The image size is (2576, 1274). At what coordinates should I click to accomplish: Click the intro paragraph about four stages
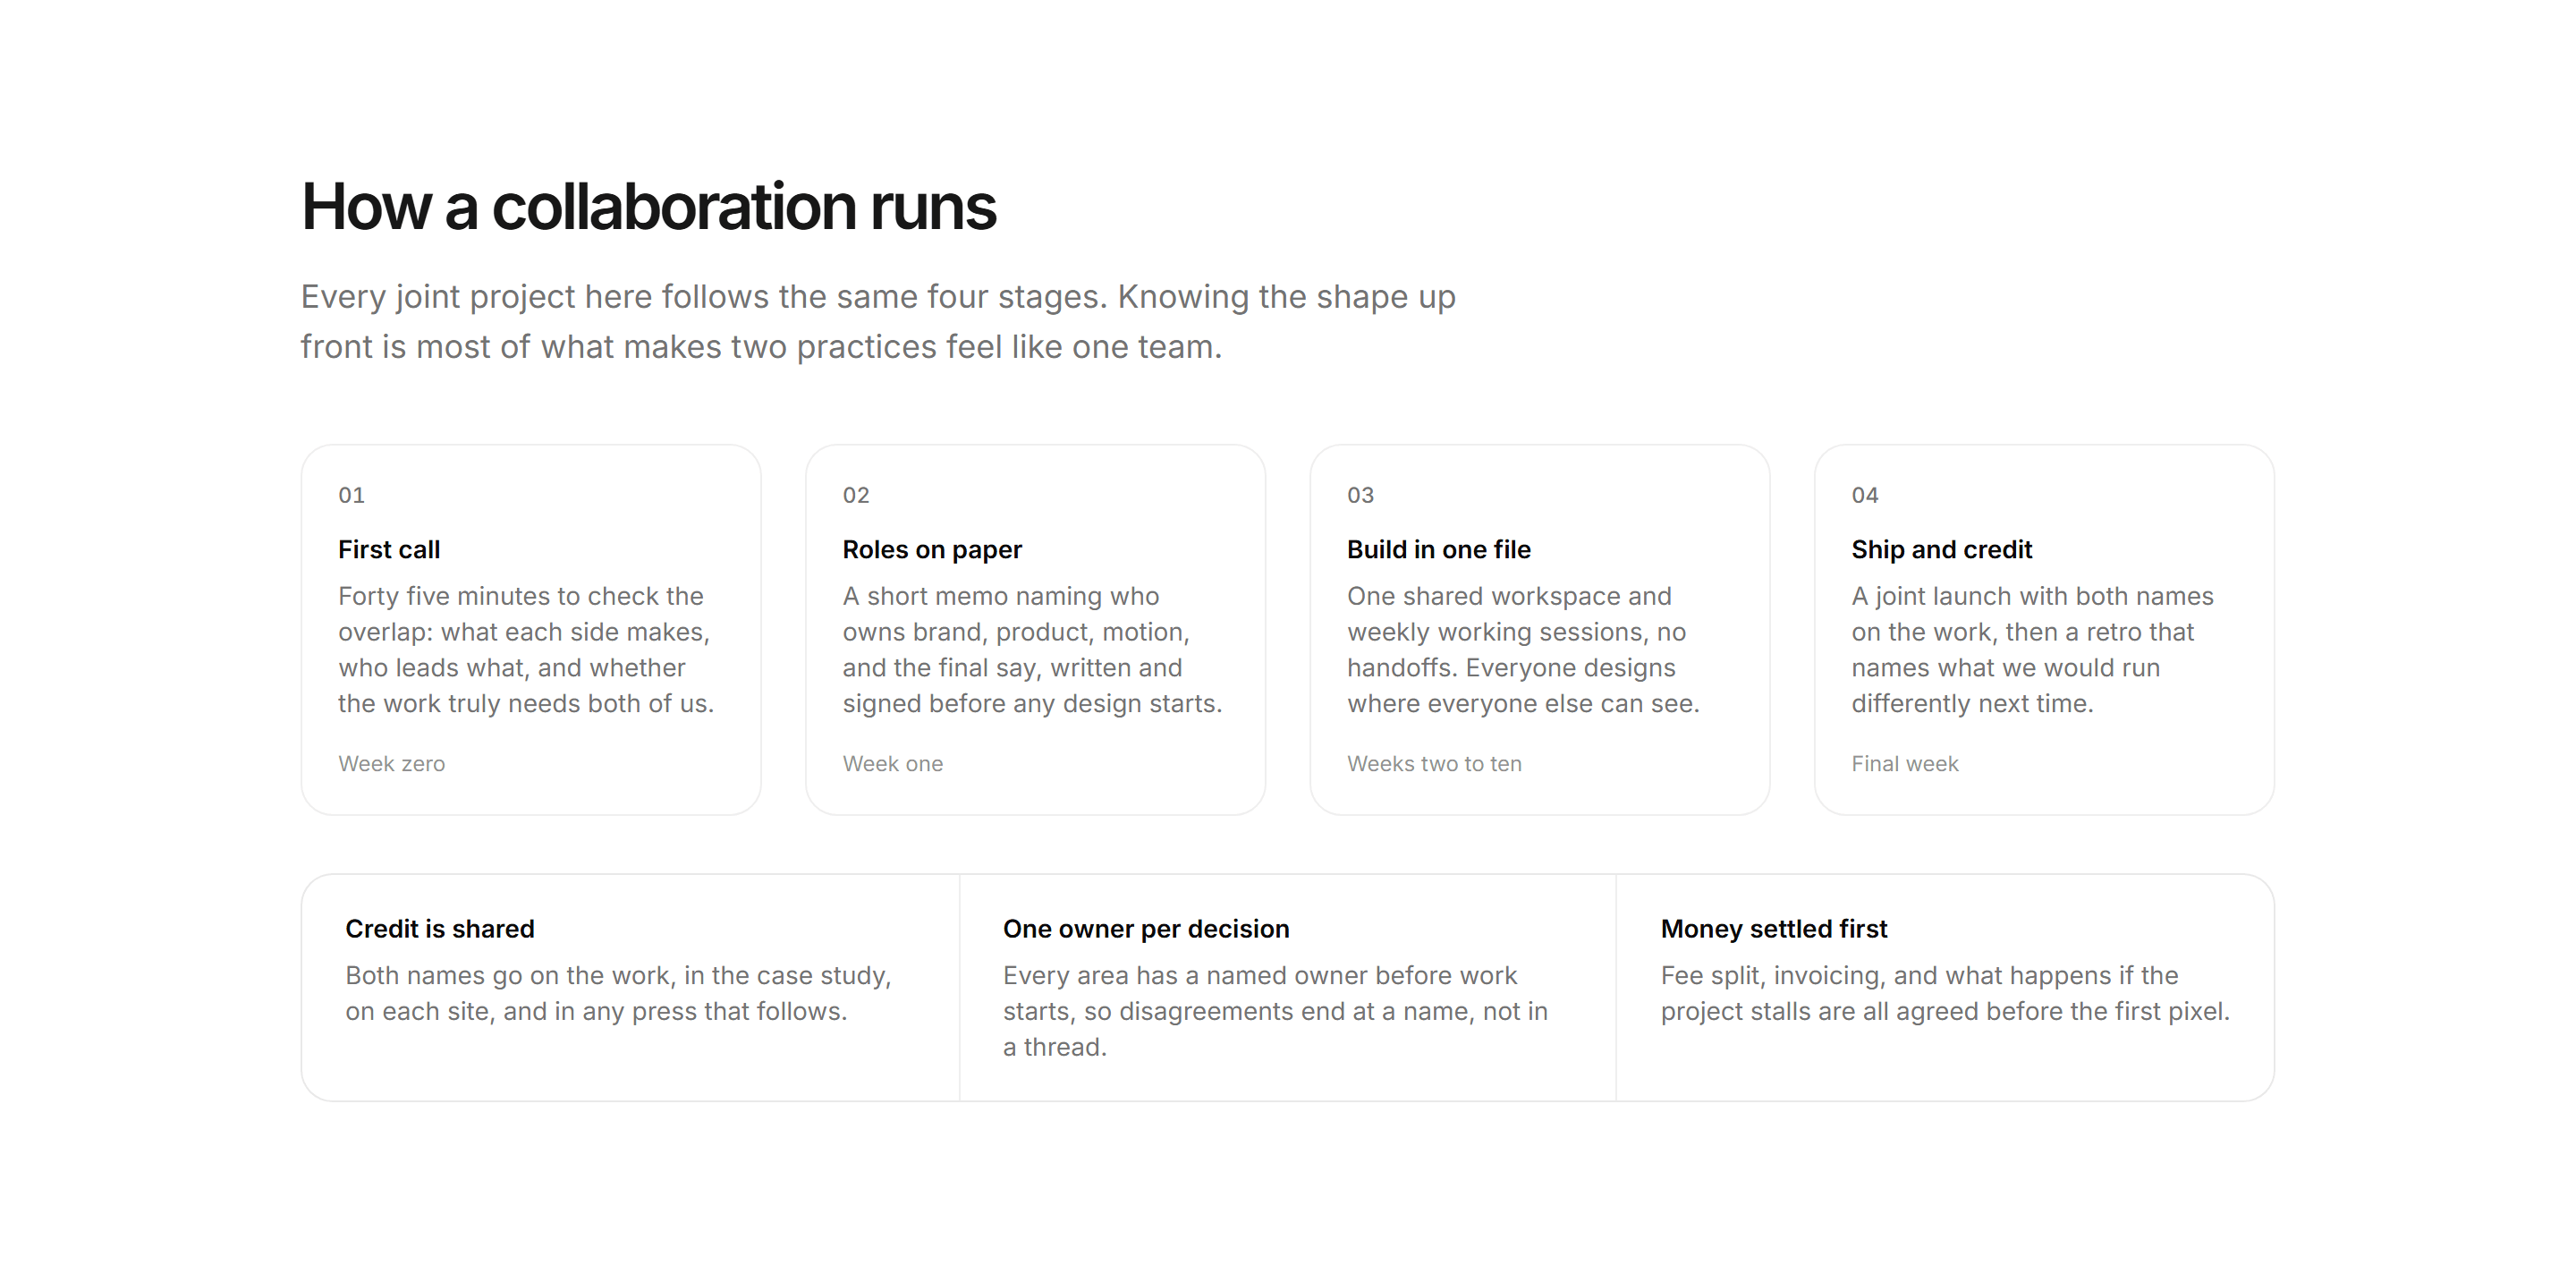point(878,322)
